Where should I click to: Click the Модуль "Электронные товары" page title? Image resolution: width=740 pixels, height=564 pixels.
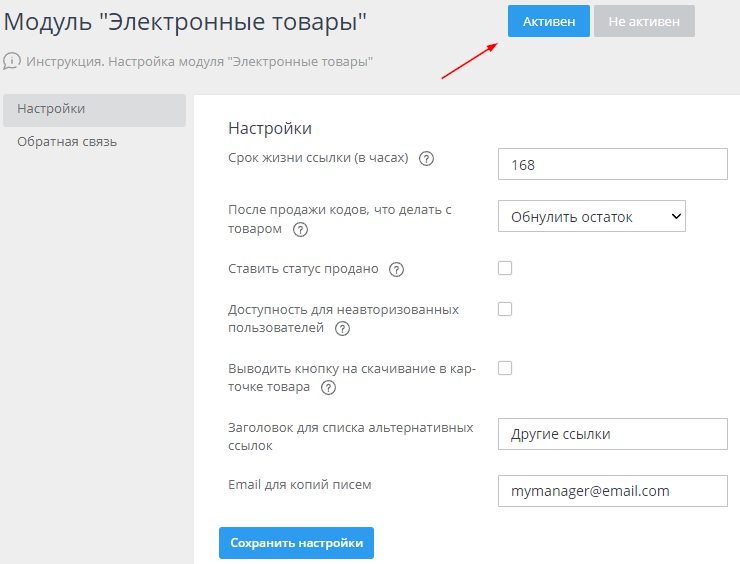pos(186,23)
